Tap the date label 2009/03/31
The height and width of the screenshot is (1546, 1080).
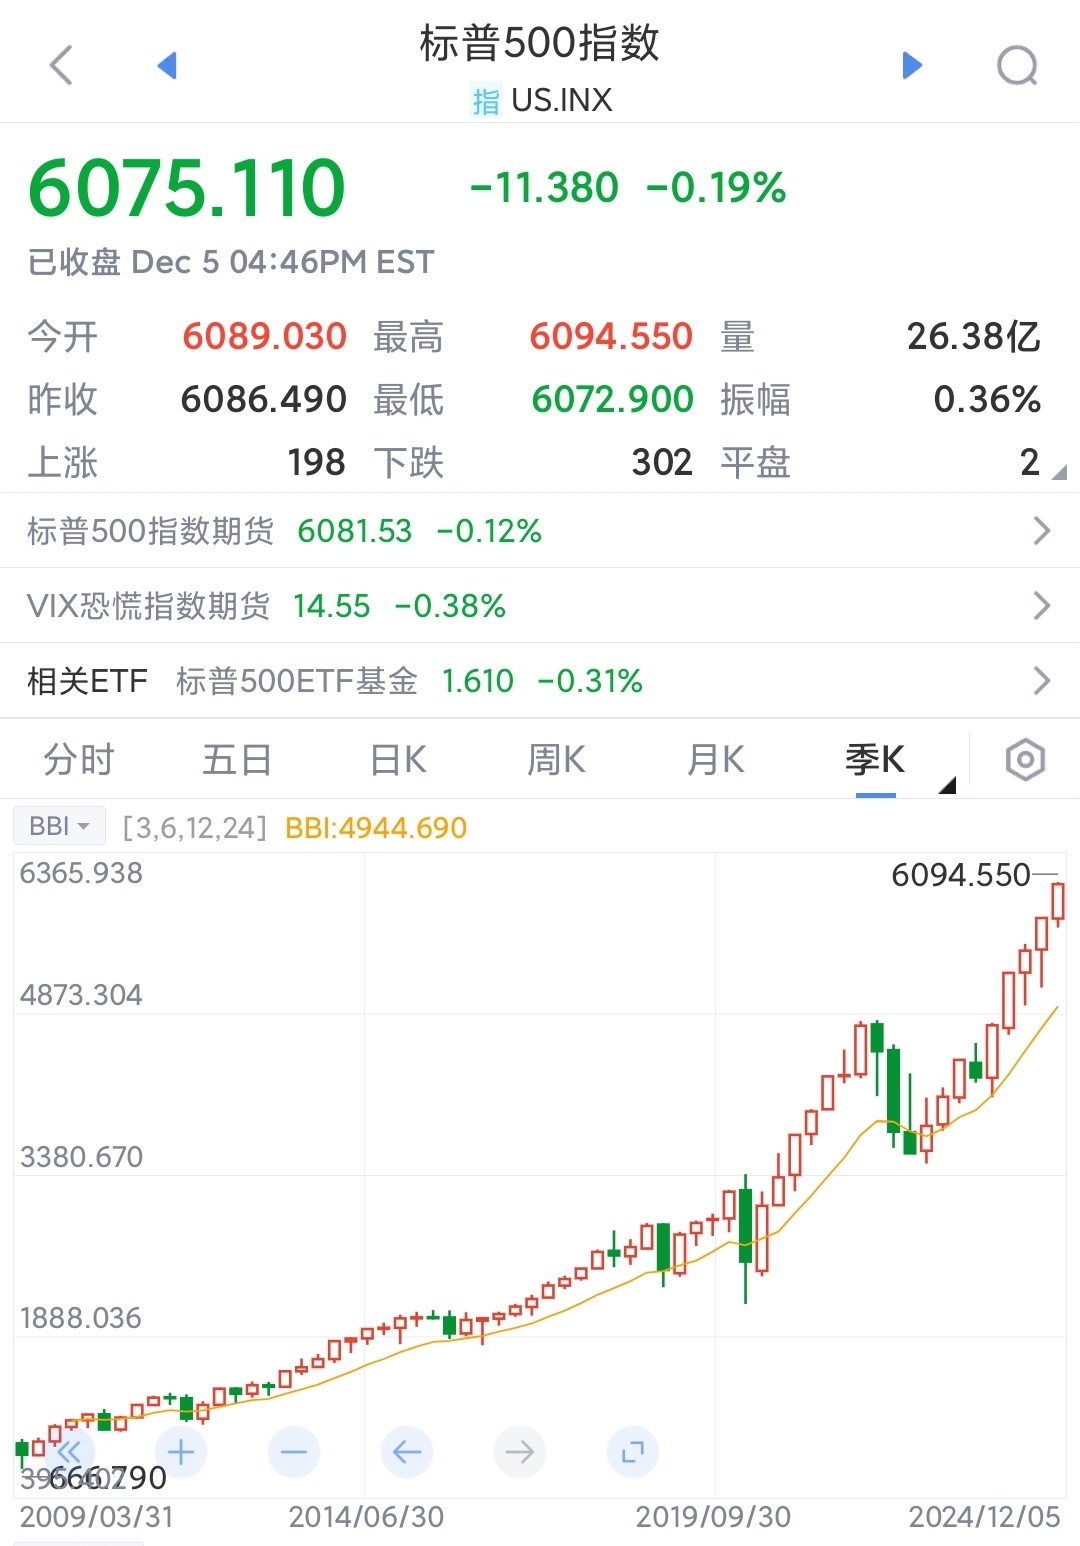tap(97, 1517)
